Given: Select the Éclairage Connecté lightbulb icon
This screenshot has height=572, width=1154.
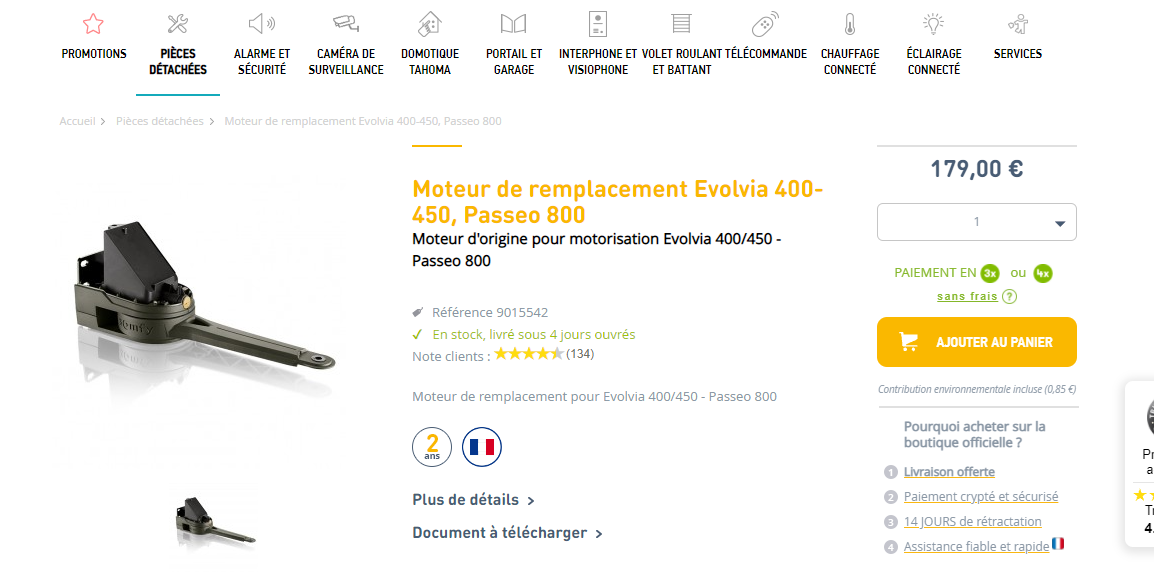Looking at the screenshot, I should tap(933, 24).
